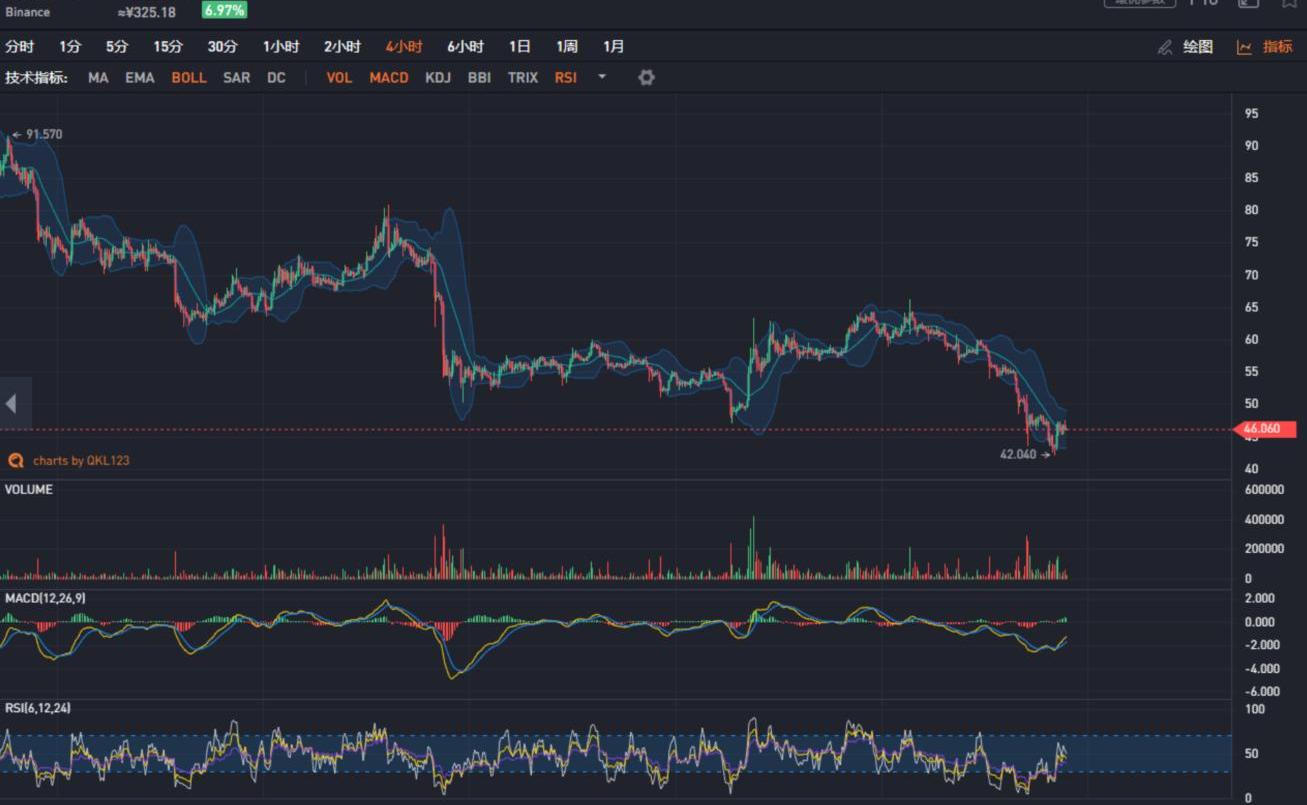
Task: Click the green 6.97% change badge
Action: point(224,10)
